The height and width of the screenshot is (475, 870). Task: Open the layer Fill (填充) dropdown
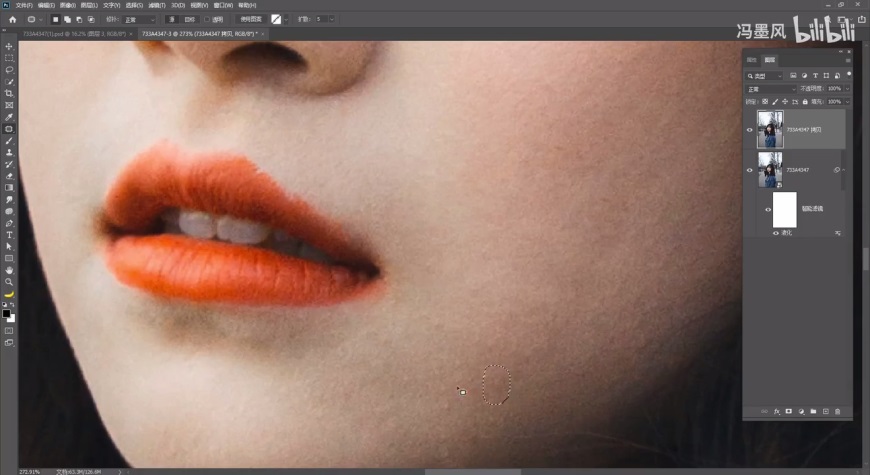(847, 102)
